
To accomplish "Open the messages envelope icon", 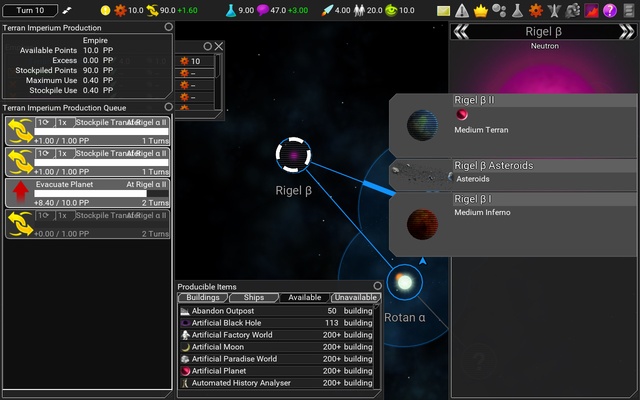I will click(443, 11).
